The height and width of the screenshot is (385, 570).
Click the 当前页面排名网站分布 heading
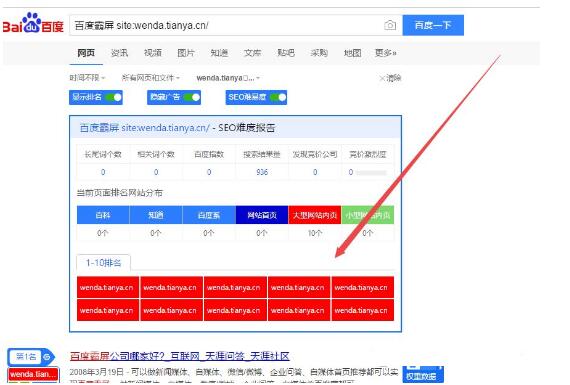pos(119,193)
